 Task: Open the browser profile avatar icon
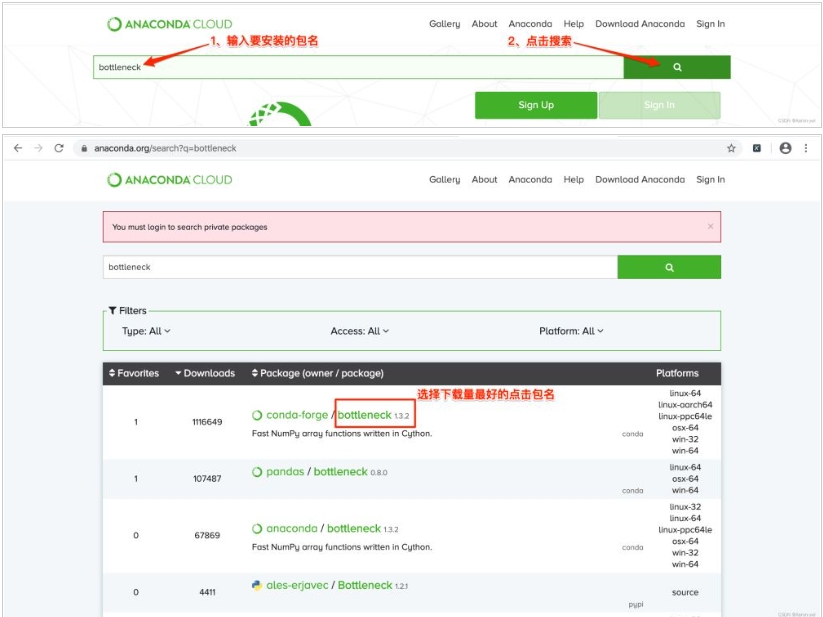pyautogui.click(x=785, y=148)
